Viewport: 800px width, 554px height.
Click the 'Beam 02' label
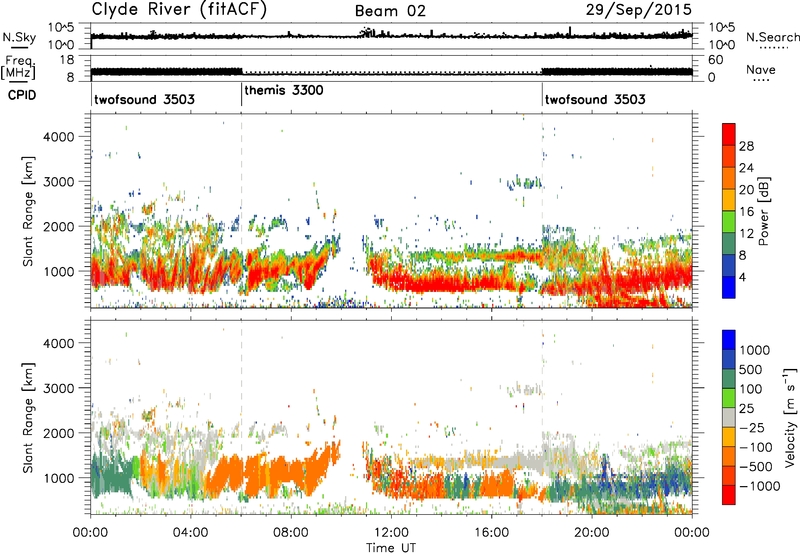[x=390, y=11]
